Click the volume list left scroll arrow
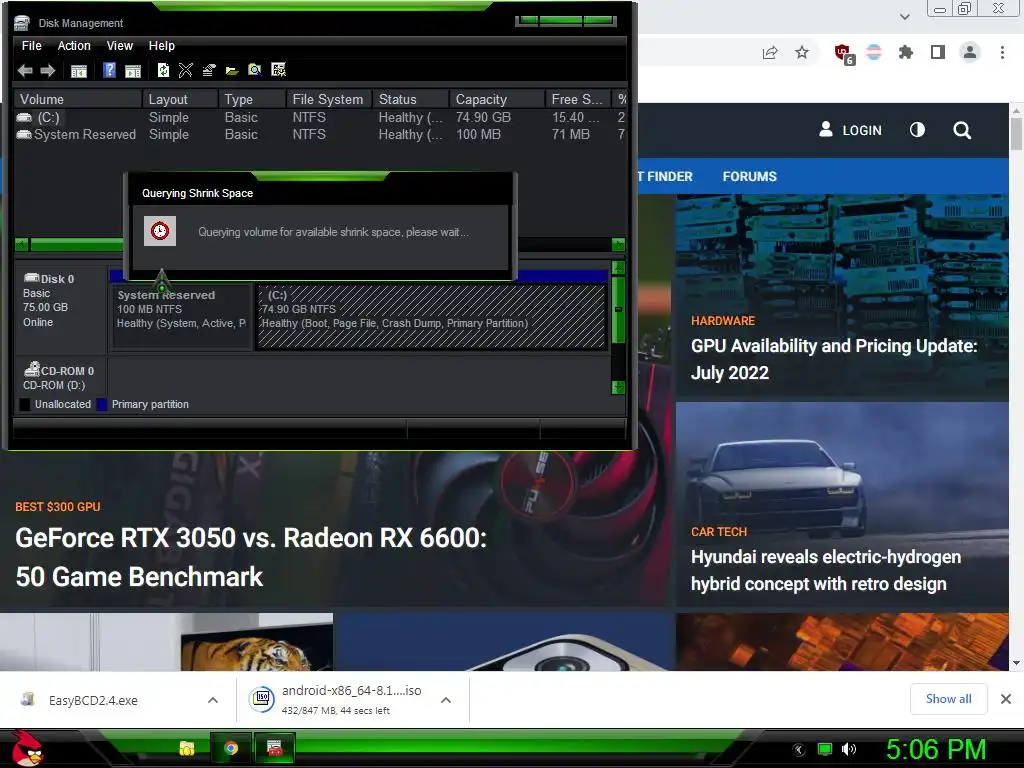Screen dimensions: 1024x768 (22, 245)
